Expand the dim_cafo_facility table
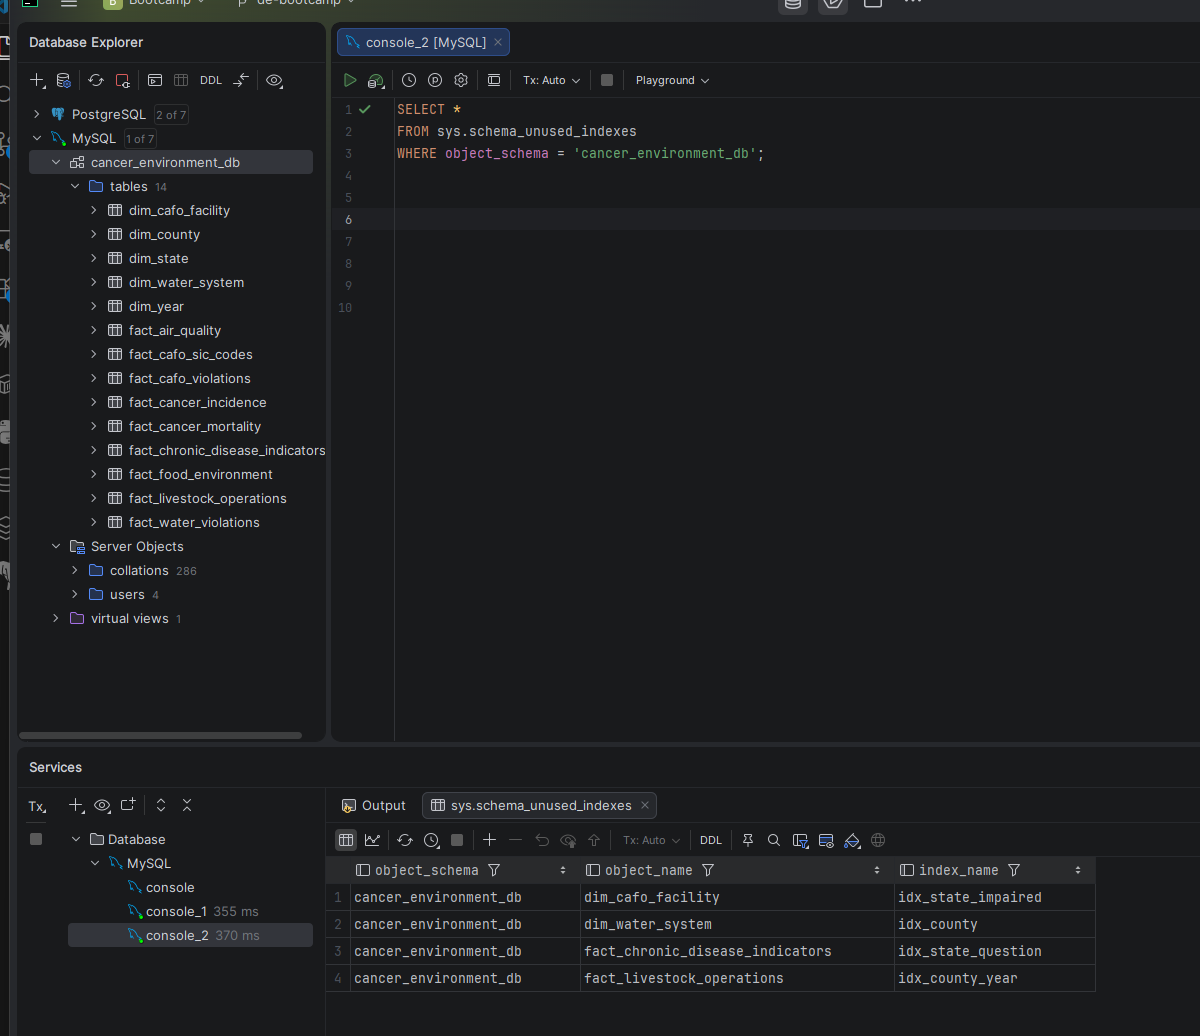The width and height of the screenshot is (1200, 1036). click(94, 210)
